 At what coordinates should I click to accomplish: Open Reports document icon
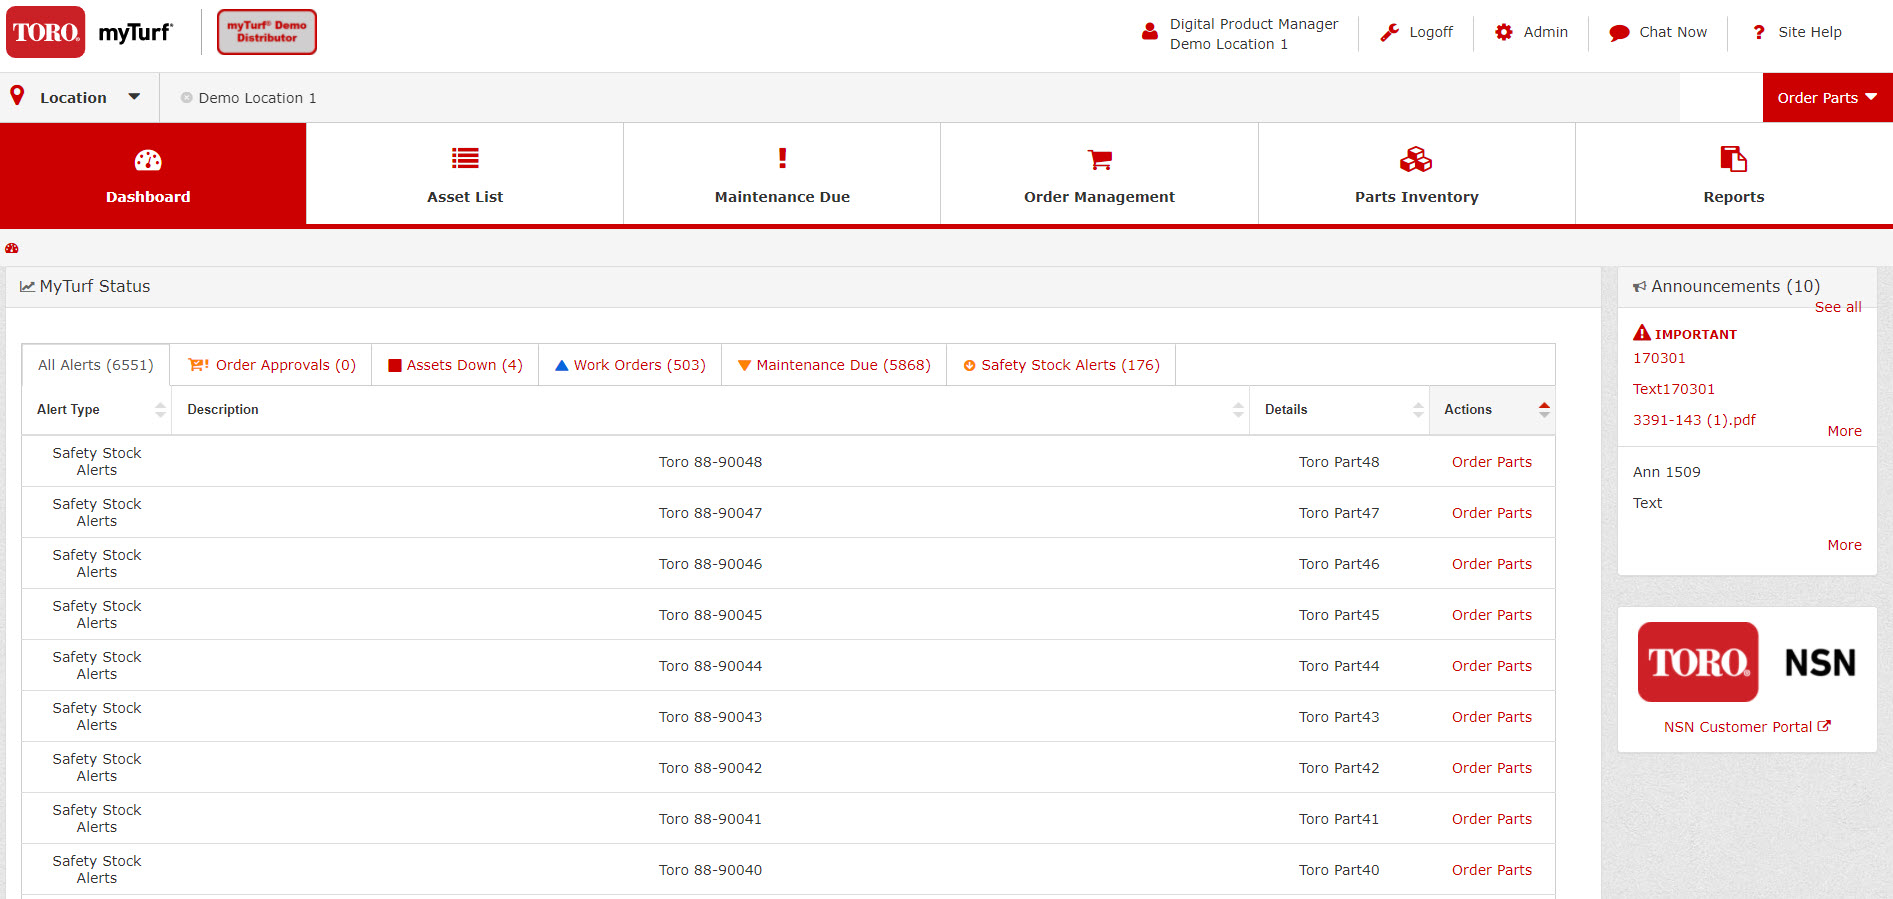[1733, 159]
